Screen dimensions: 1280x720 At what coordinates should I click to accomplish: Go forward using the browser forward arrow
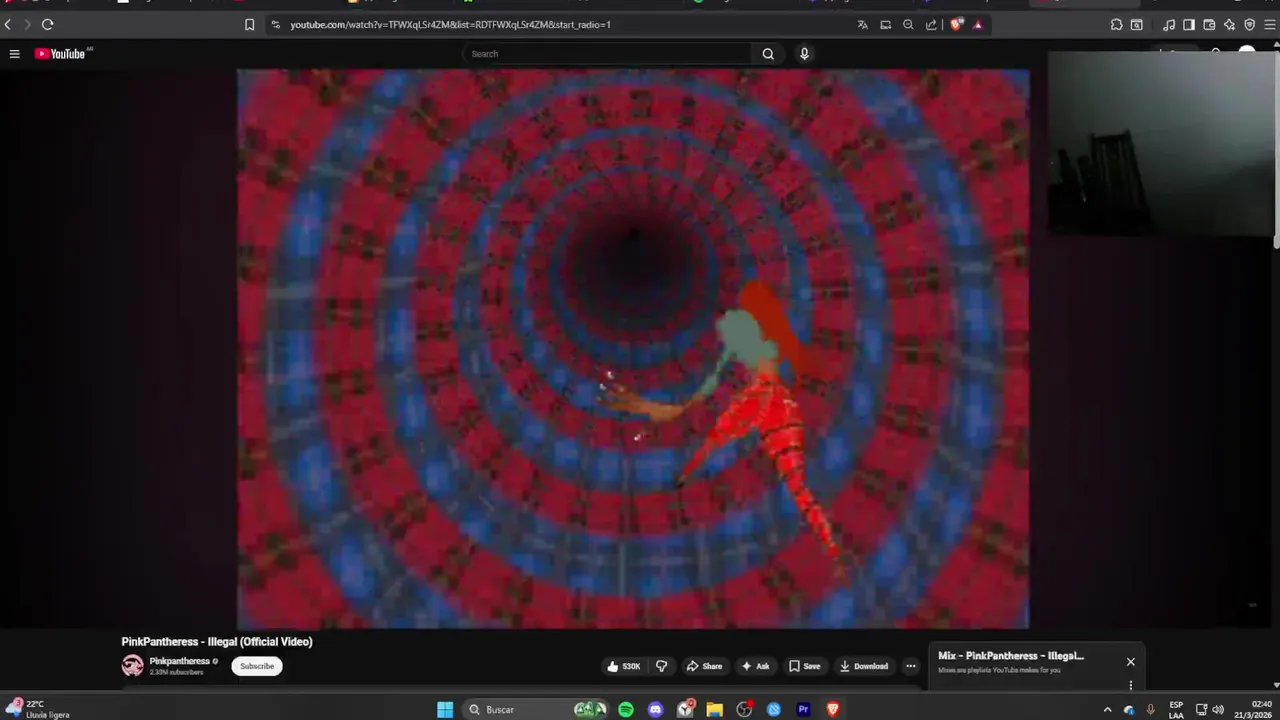27,24
